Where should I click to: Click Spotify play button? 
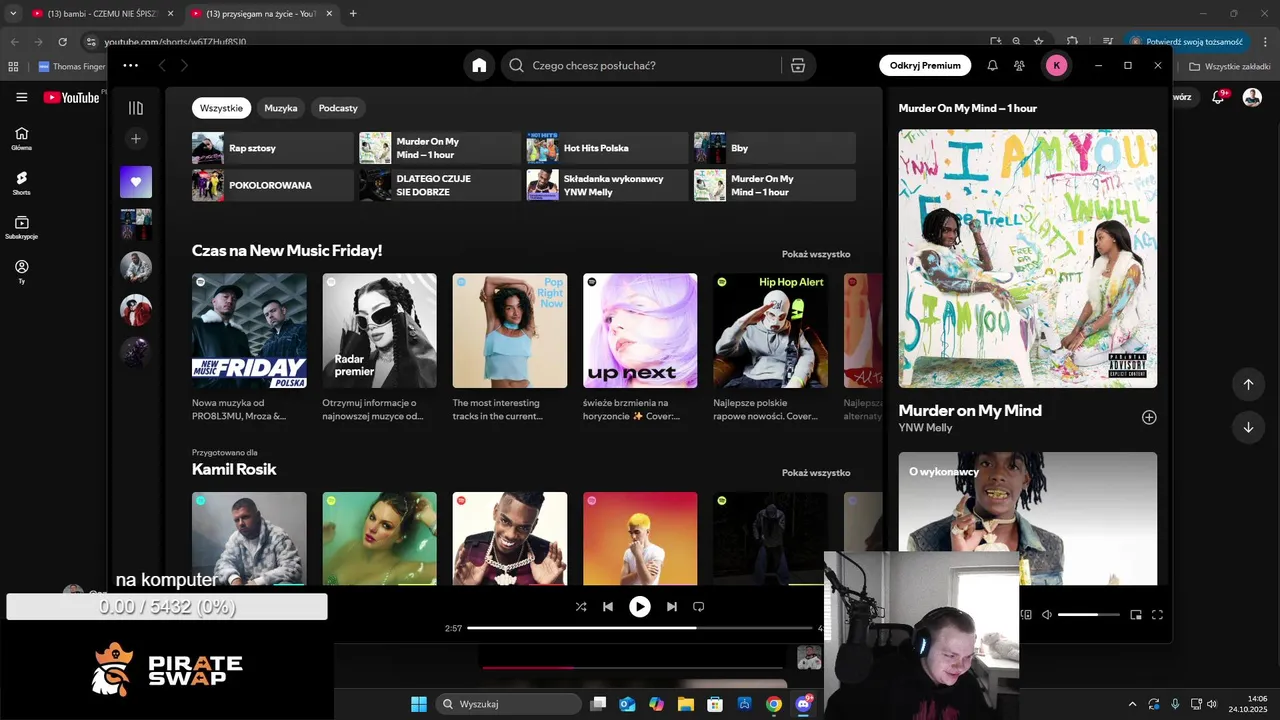[640, 606]
